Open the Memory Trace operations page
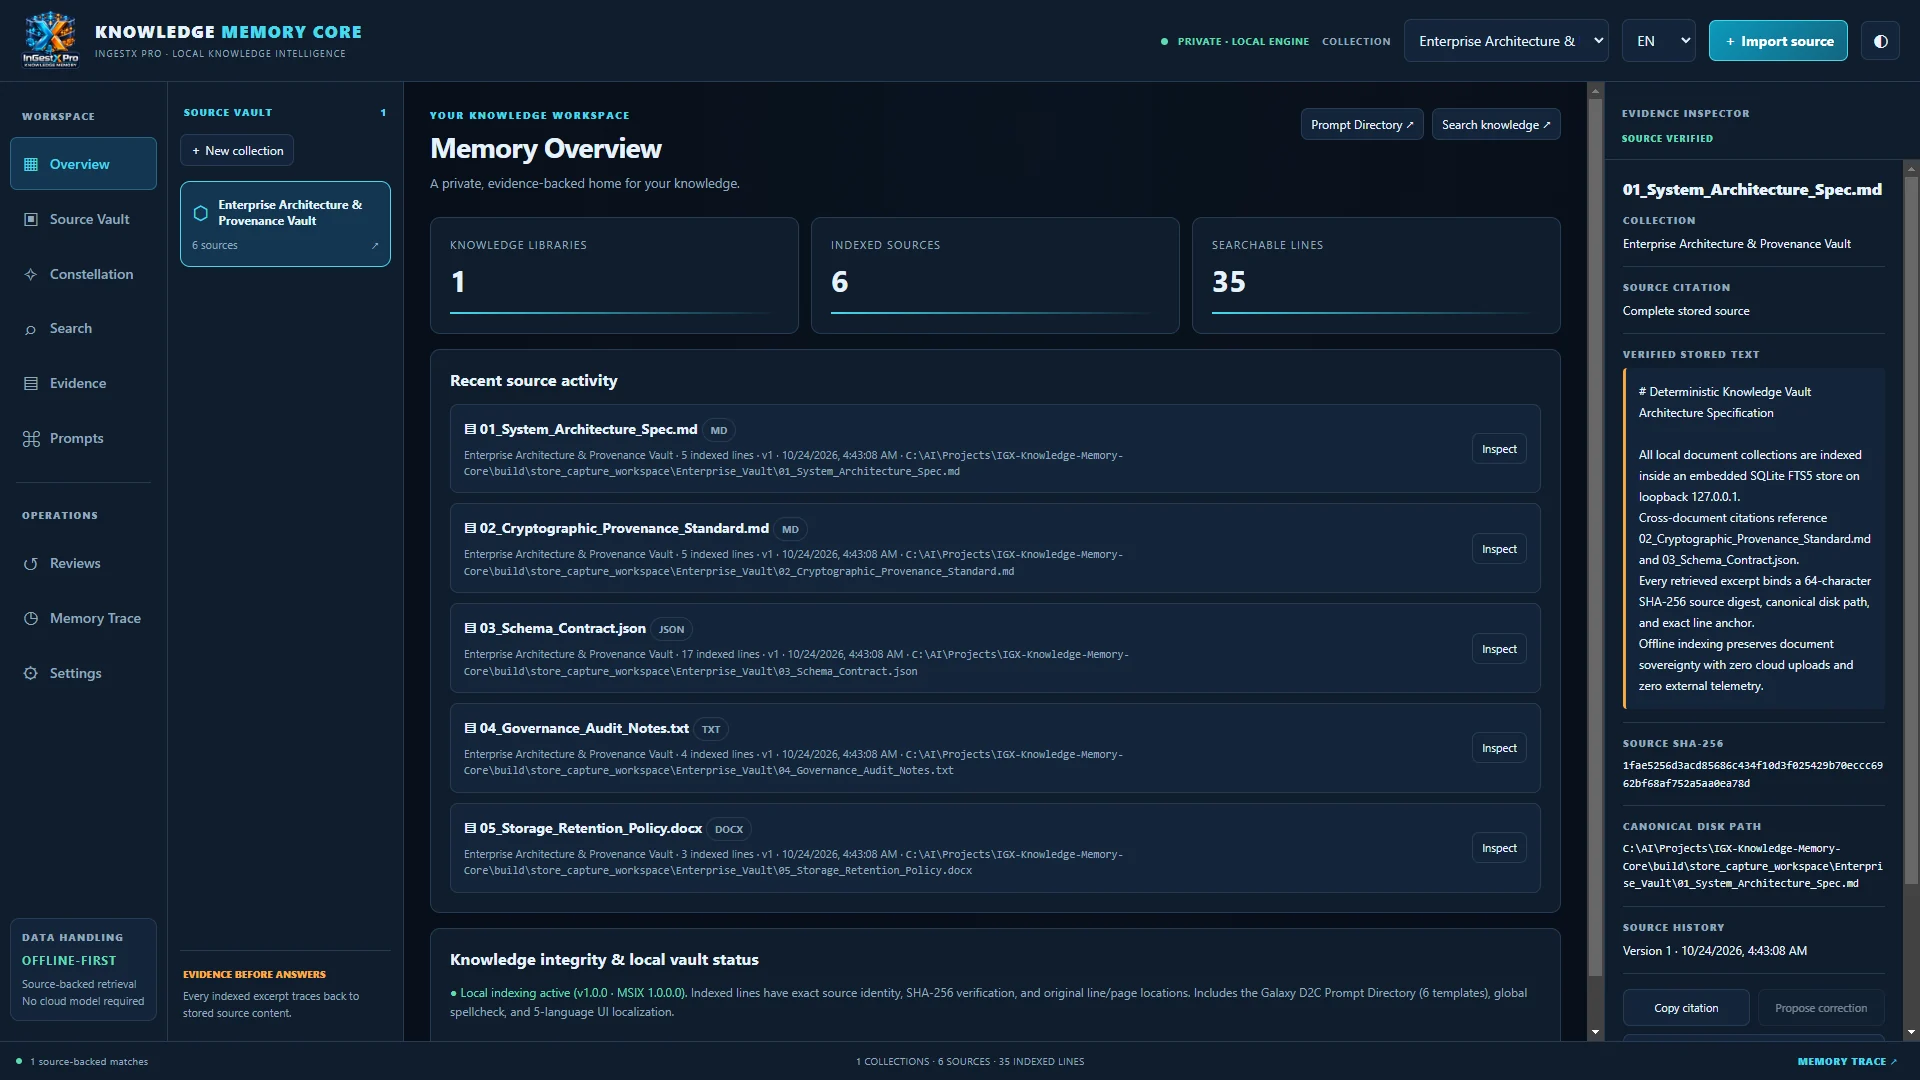This screenshot has width=1920, height=1080. point(83,619)
